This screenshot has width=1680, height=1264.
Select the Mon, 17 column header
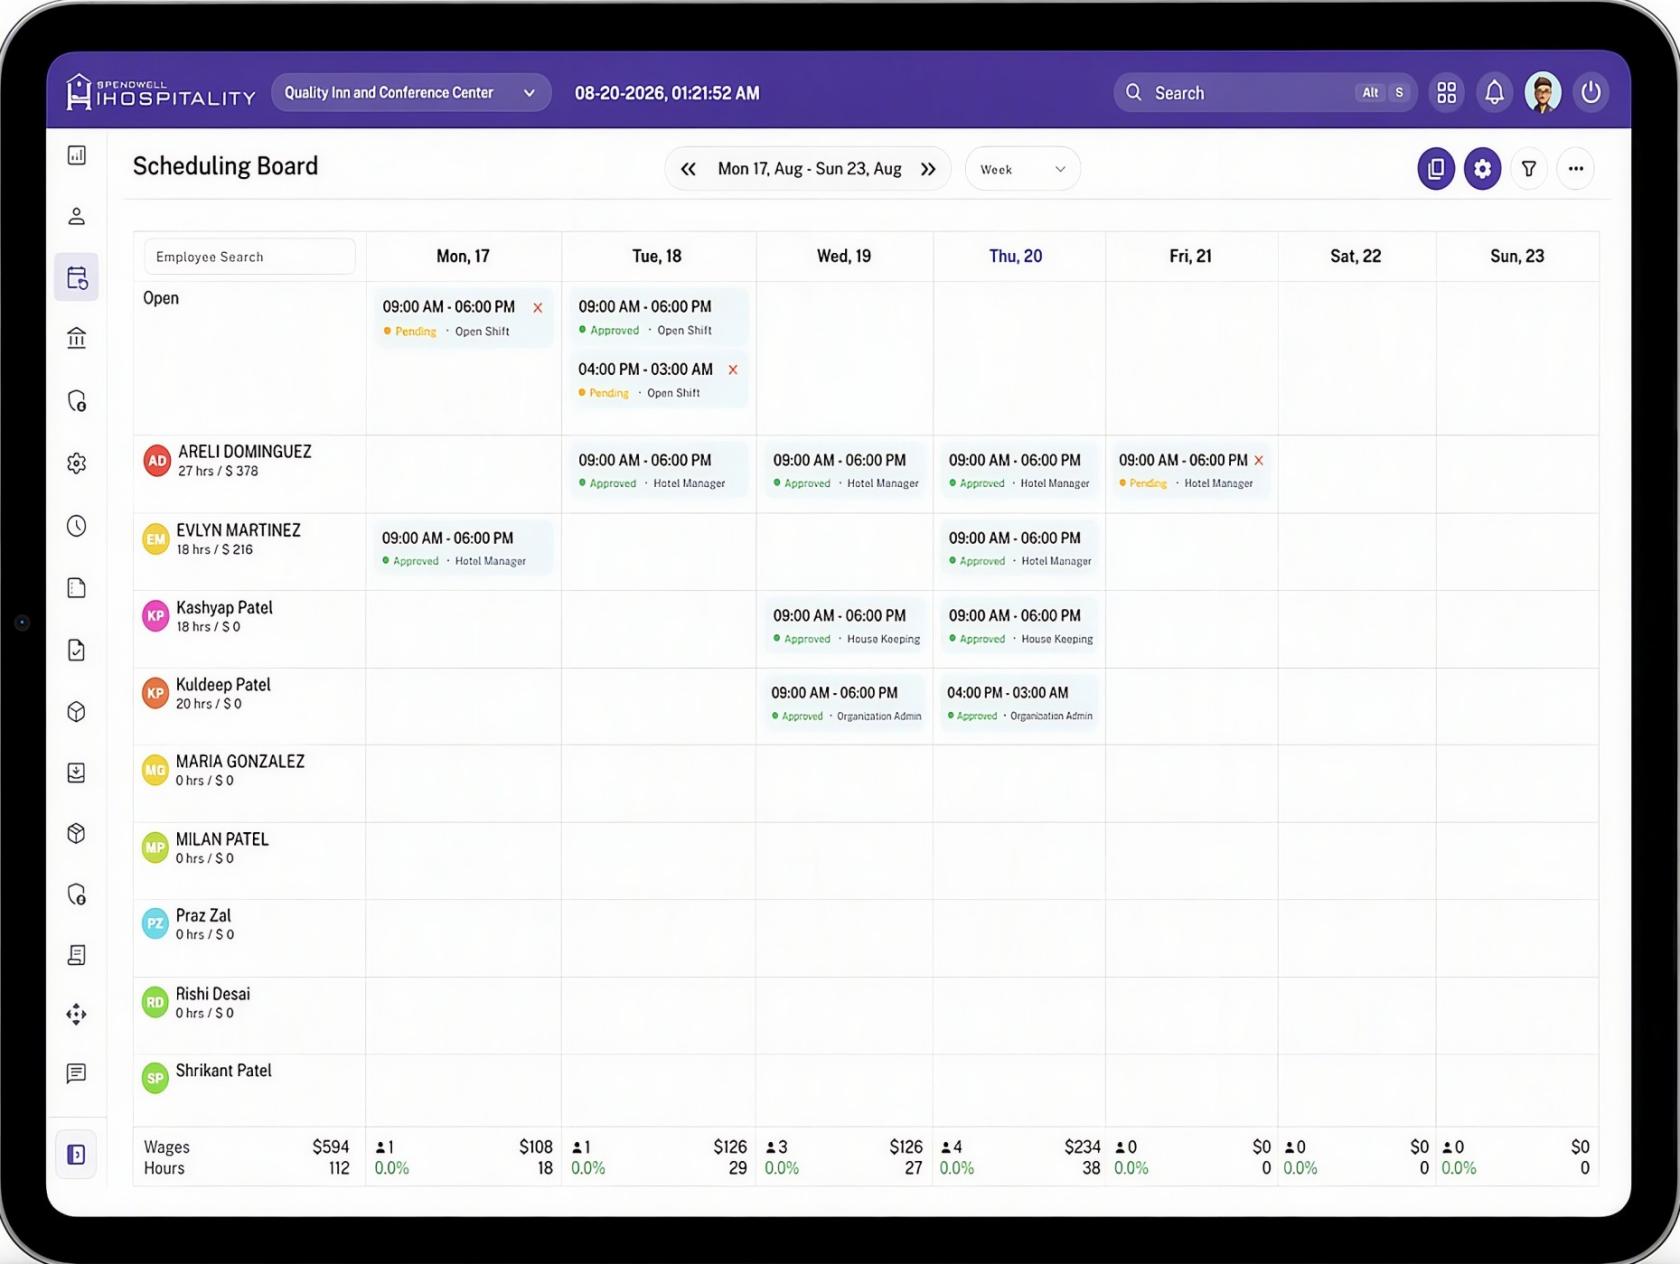pyautogui.click(x=463, y=256)
